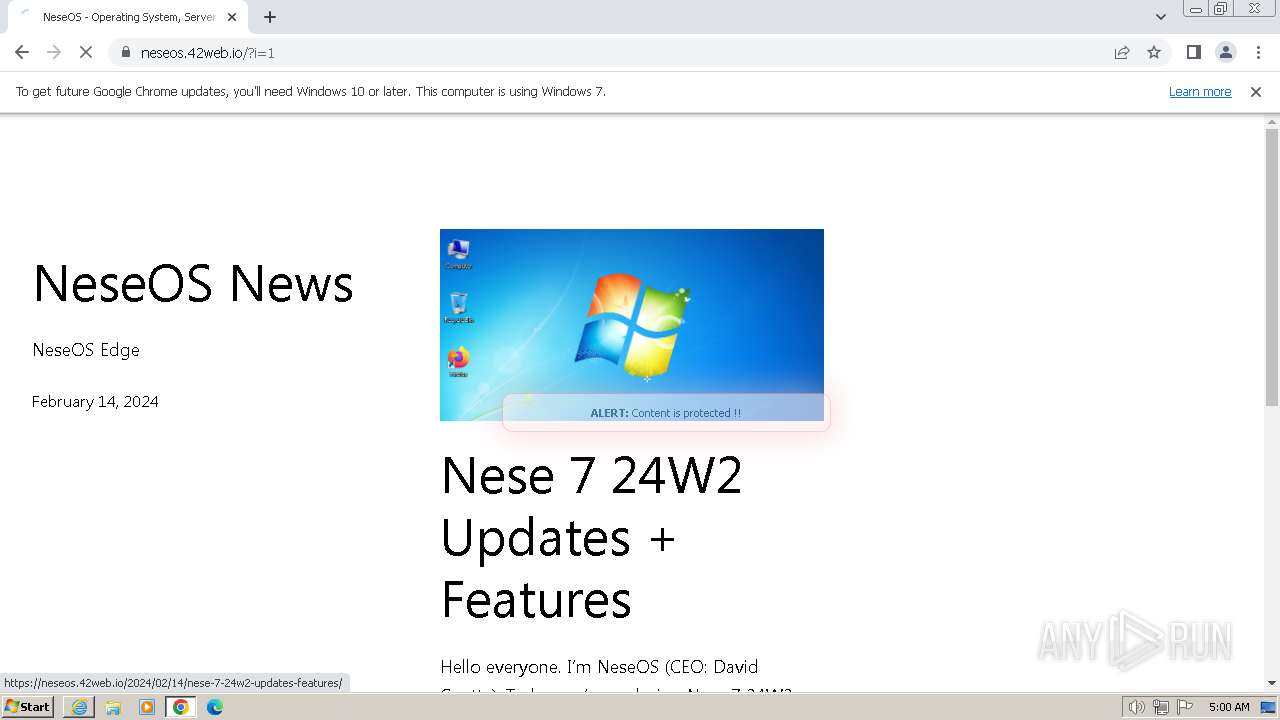Open Nese 7 24W2 Updates + Features article

(591, 537)
